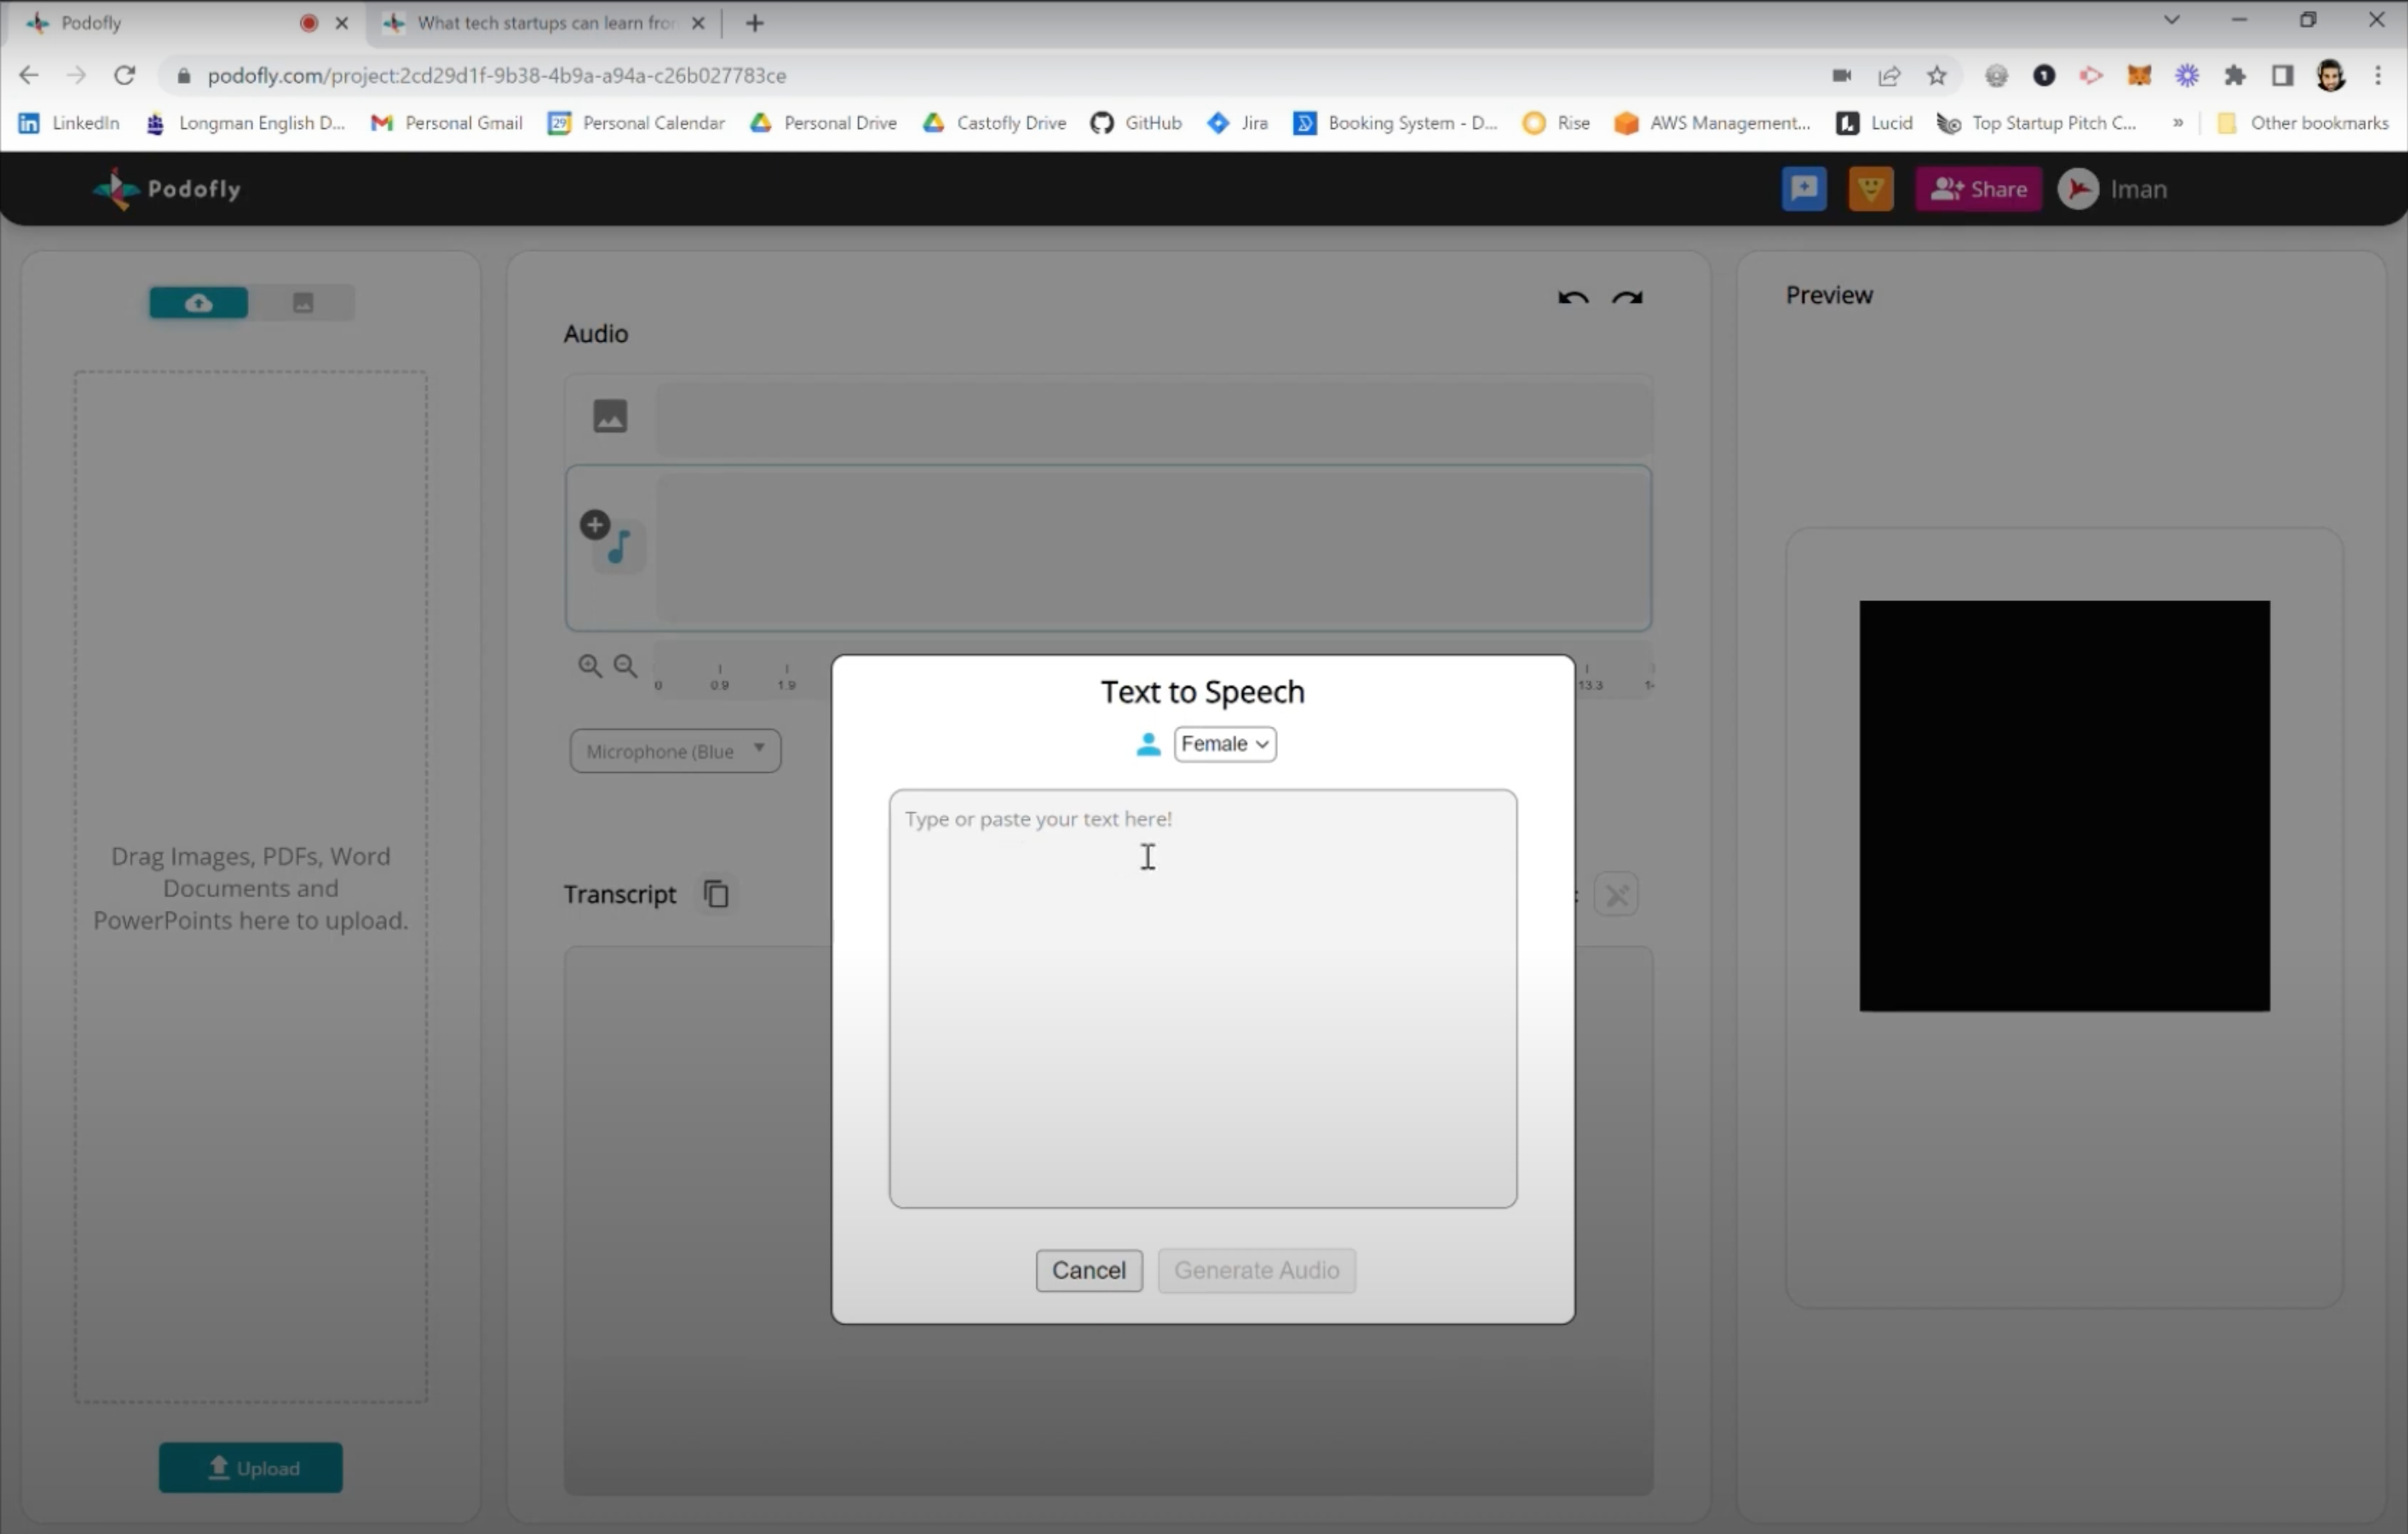
Task: Open the Extensions puzzle icon
Action: click(2235, 75)
